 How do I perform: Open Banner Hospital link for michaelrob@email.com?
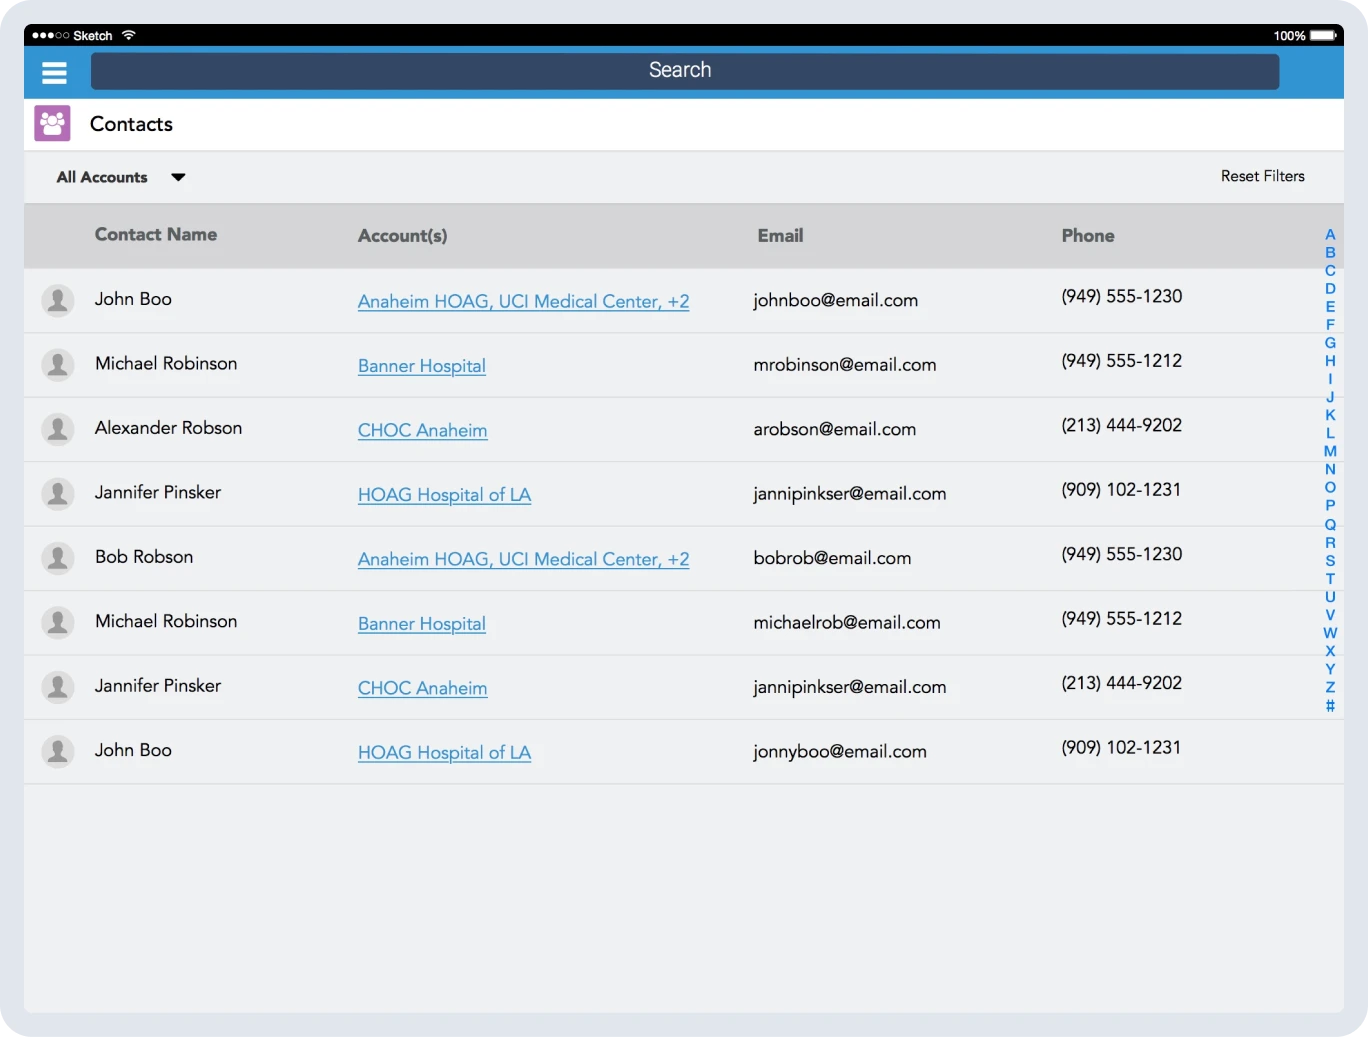point(422,624)
